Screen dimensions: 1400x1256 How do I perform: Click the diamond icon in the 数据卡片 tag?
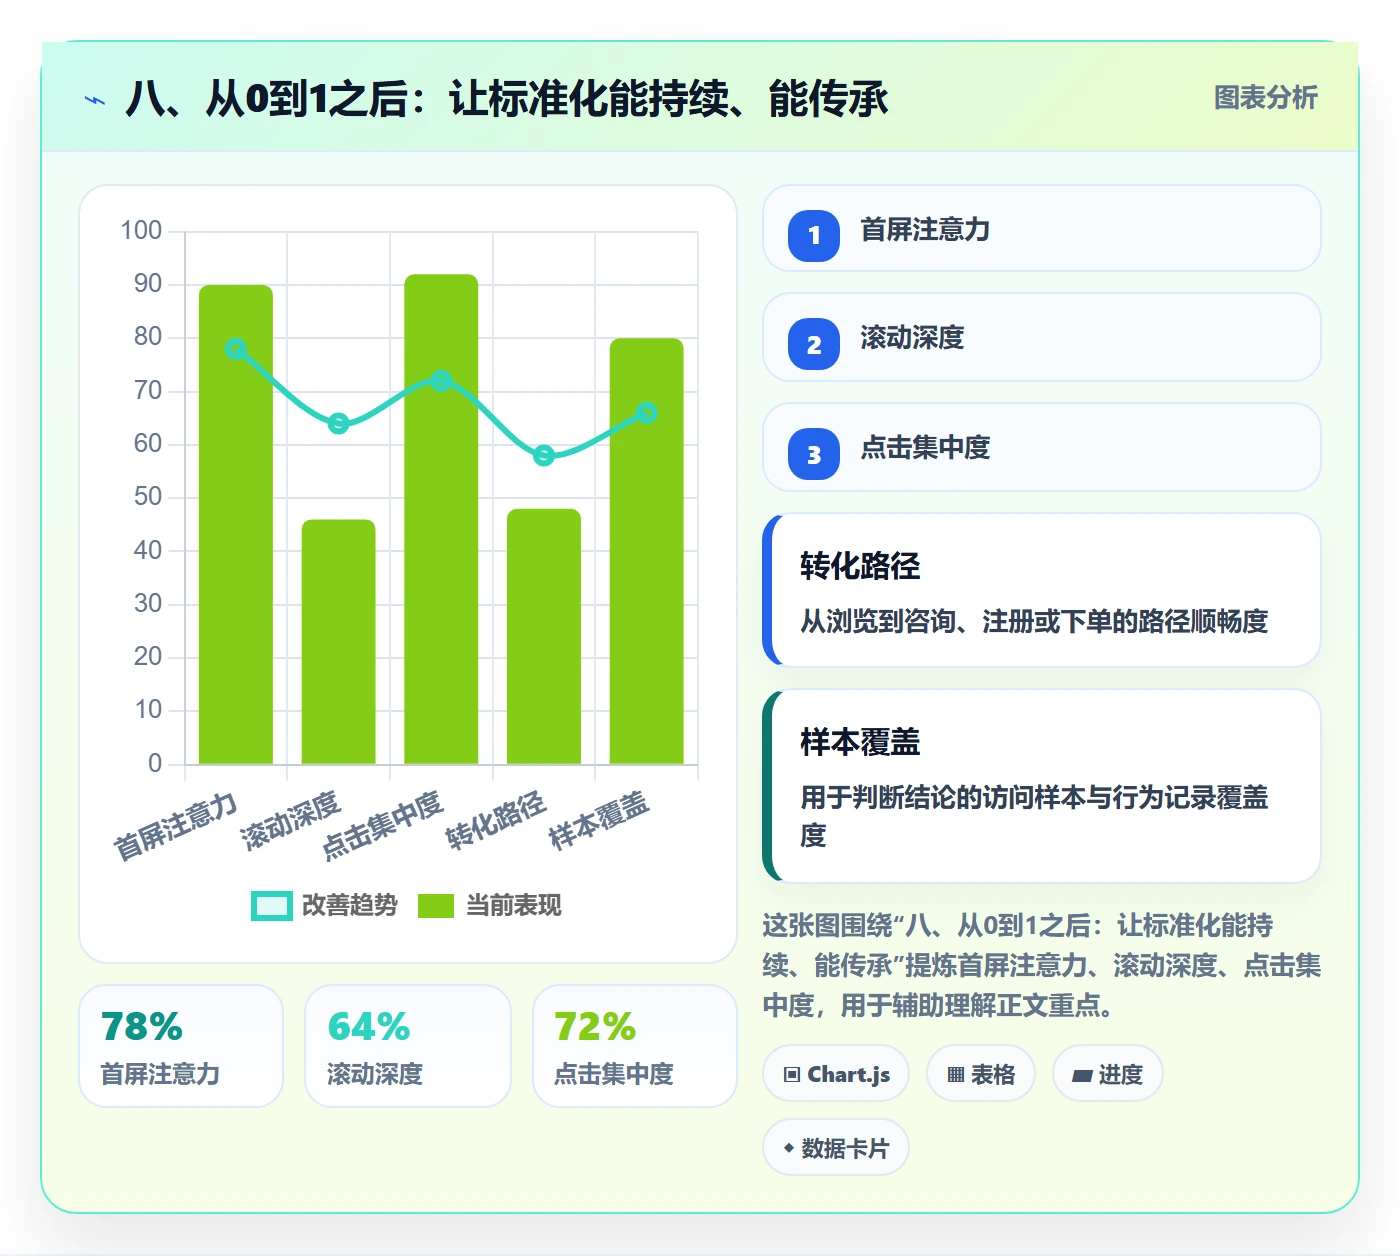coord(789,1148)
